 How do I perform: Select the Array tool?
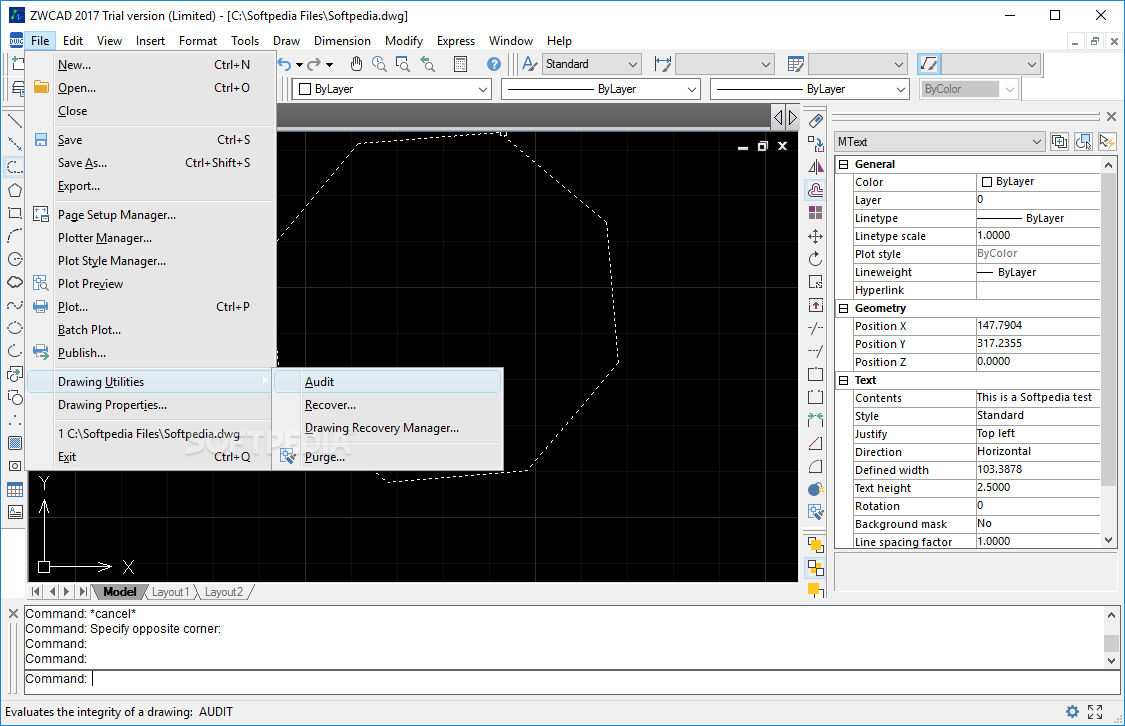[x=816, y=212]
